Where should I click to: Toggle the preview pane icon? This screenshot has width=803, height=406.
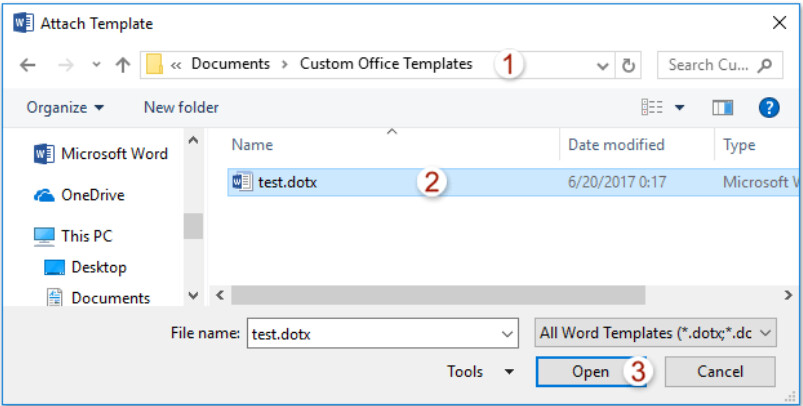tap(723, 107)
